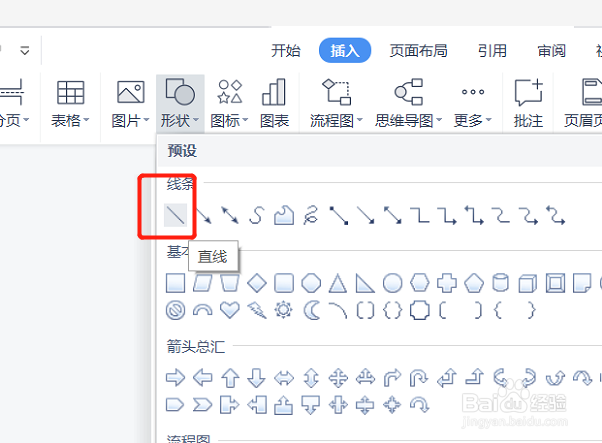Choose the cube shape

pos(528,283)
